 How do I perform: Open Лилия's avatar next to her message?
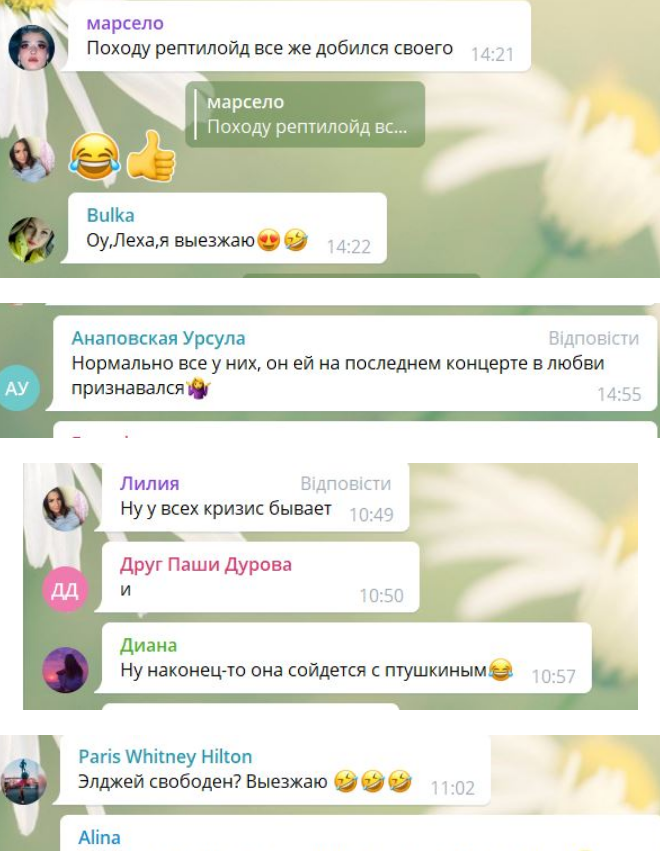click(x=65, y=509)
